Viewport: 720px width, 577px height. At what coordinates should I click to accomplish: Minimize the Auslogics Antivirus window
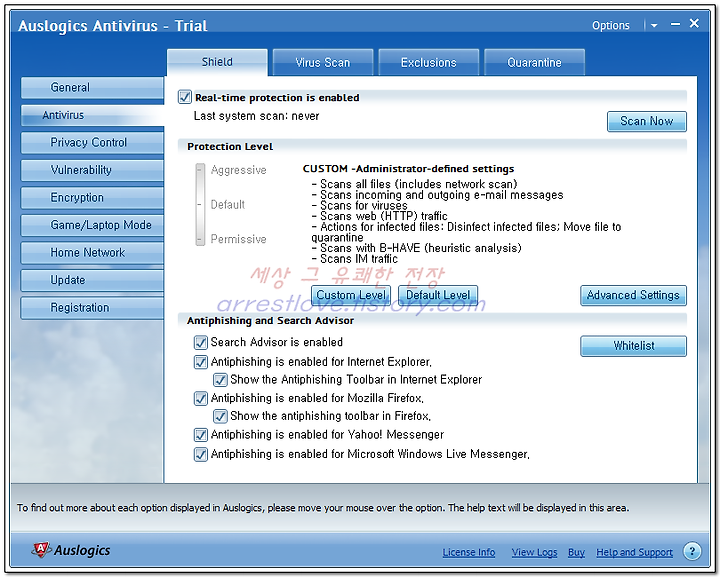click(x=675, y=24)
